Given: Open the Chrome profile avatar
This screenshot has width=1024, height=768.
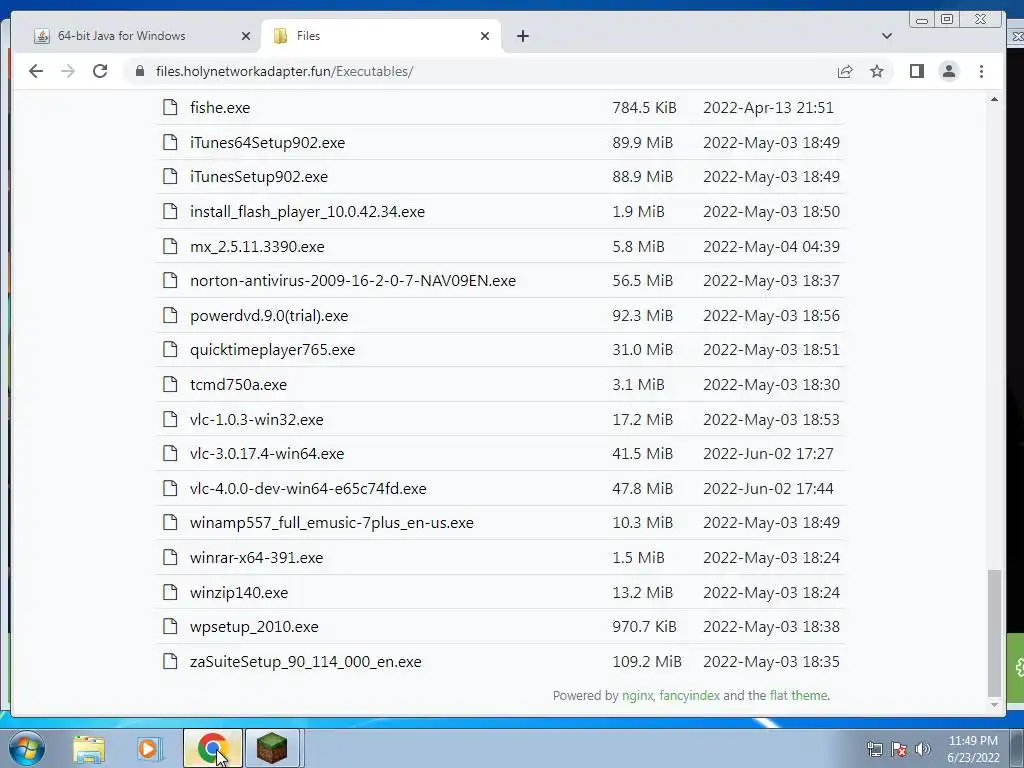Looking at the screenshot, I should pos(949,71).
